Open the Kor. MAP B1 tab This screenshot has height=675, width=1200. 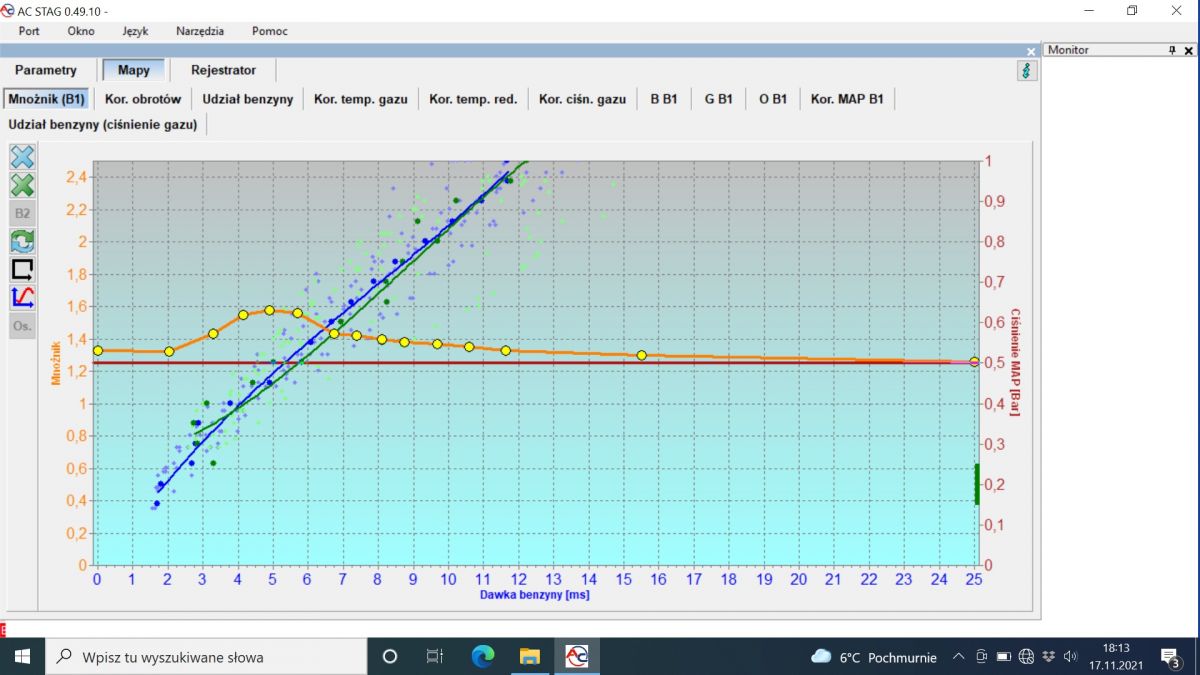(848, 99)
